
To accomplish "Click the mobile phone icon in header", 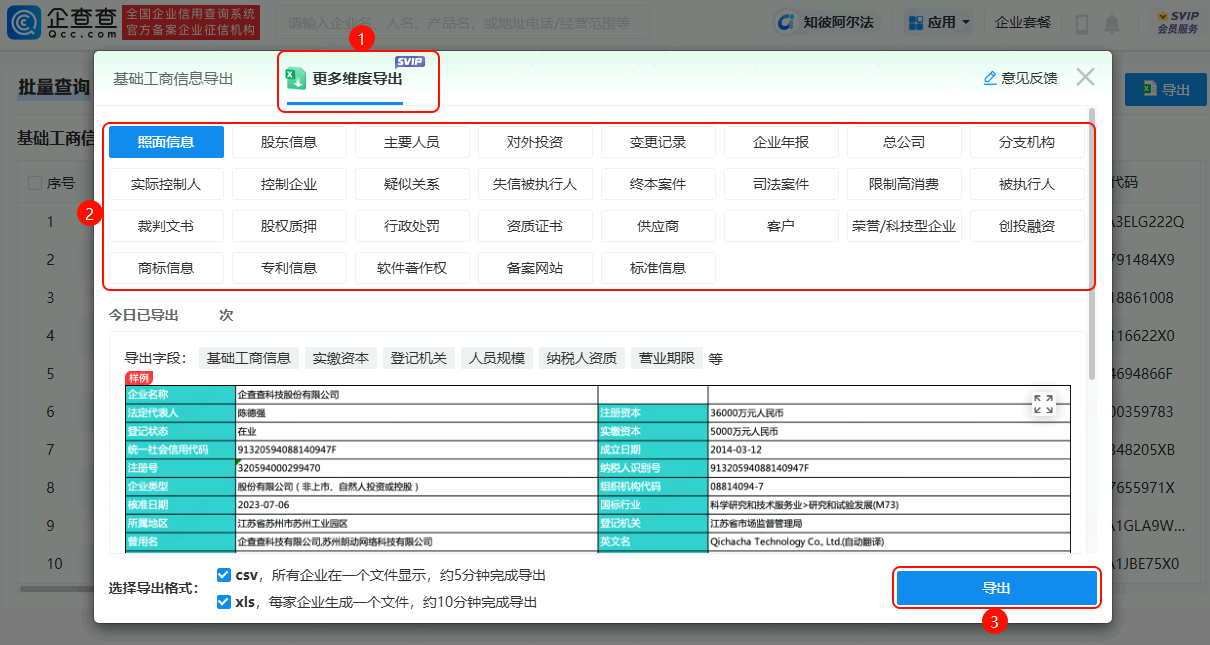I will point(1082,23).
